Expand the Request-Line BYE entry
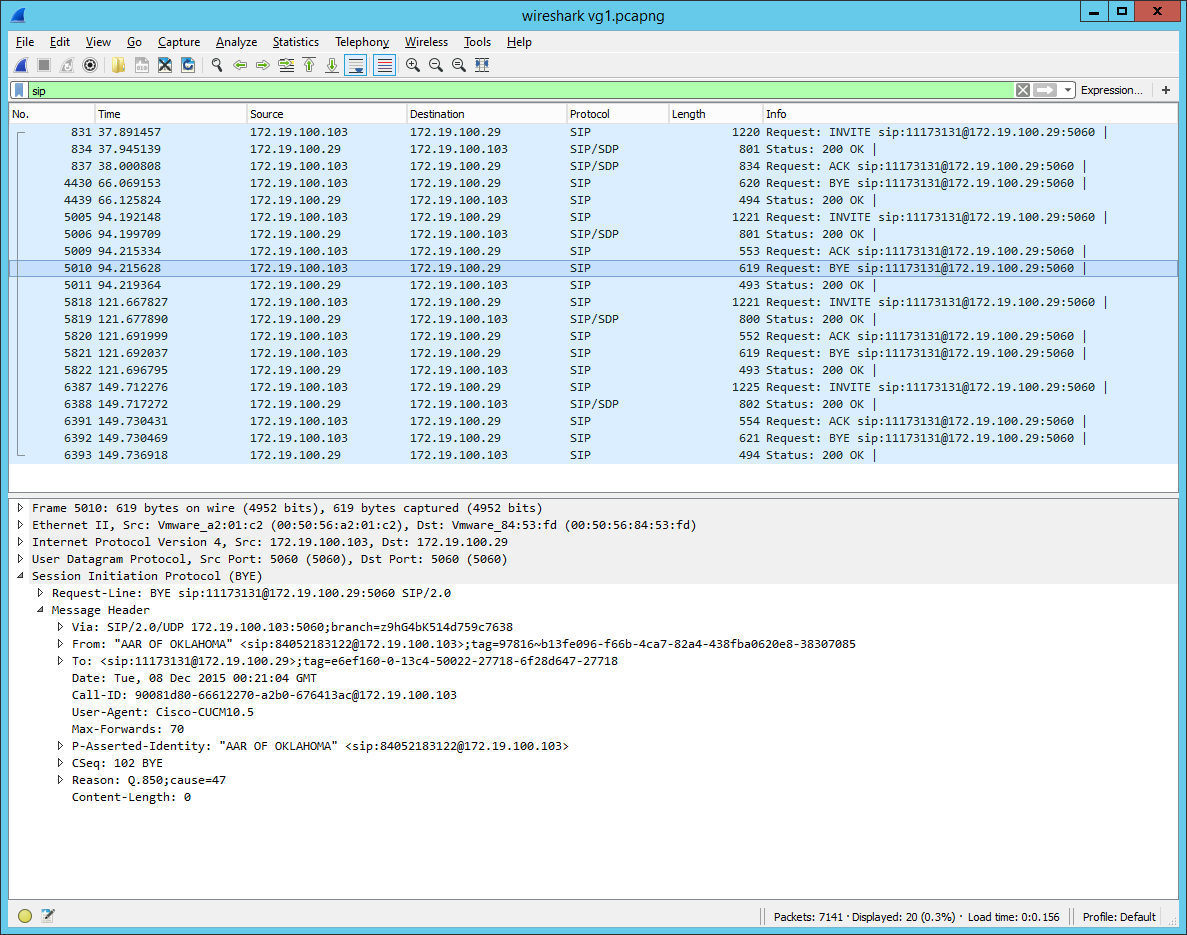Viewport: 1187px width, 935px height. point(40,593)
